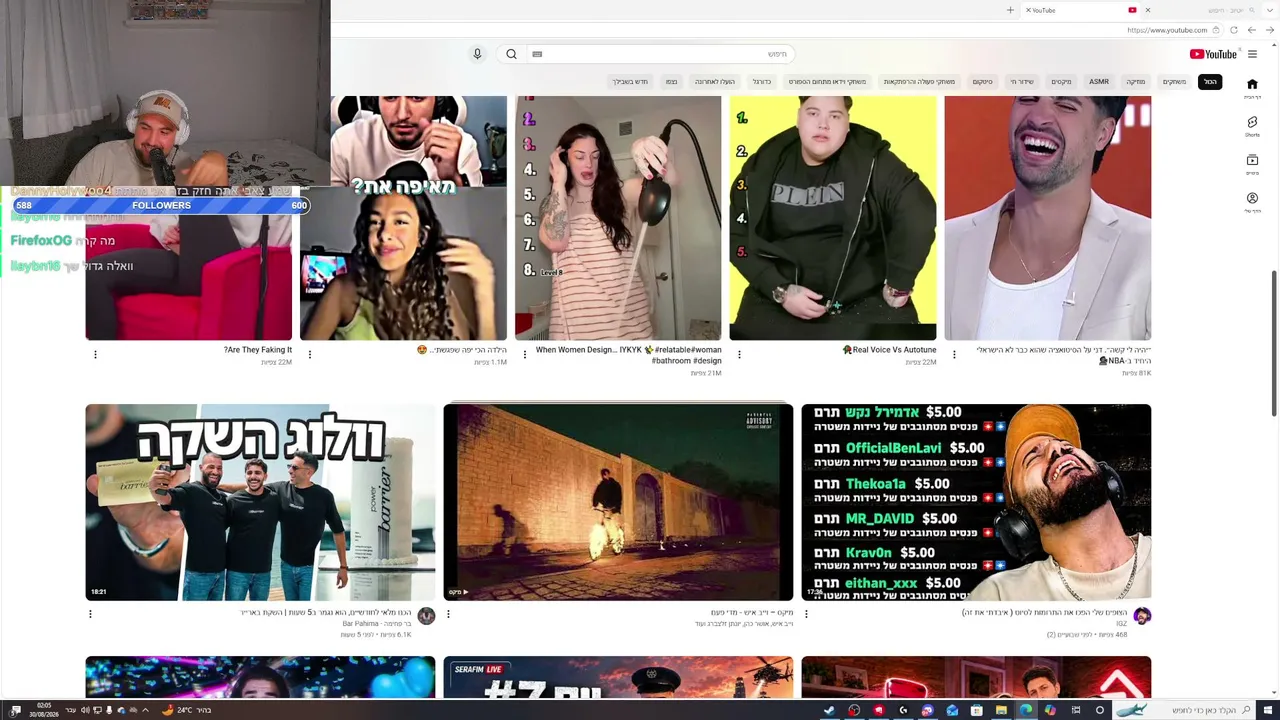This screenshot has height=720, width=1280.
Task: Click the magnifier search button
Action: (511, 54)
